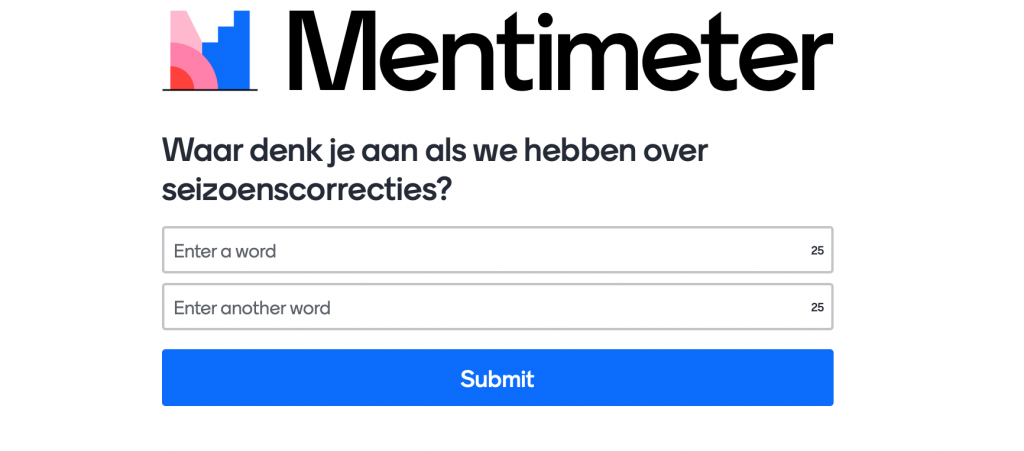Click the words "hebben over" in the heading
The width and height of the screenshot is (1024, 451).
point(615,151)
